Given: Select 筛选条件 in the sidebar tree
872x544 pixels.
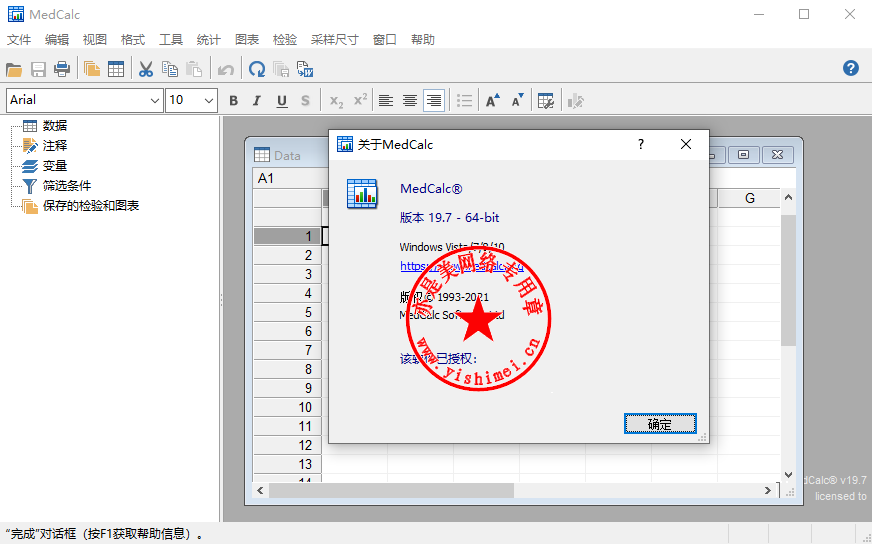Looking at the screenshot, I should pos(67,186).
